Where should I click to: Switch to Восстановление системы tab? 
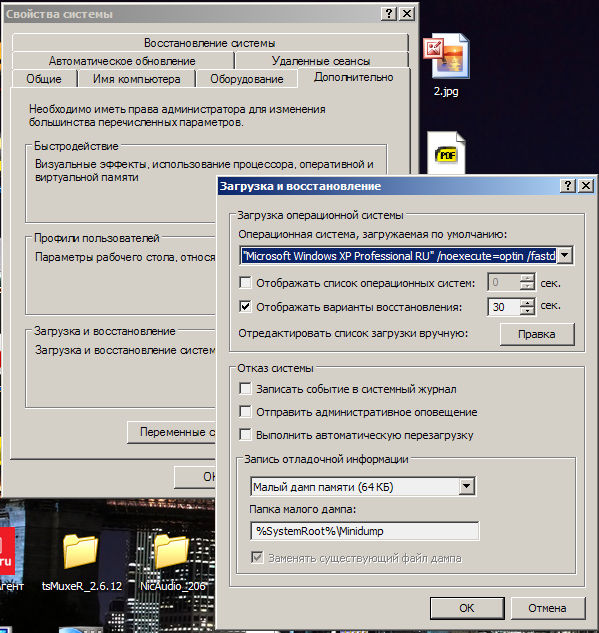[x=210, y=43]
